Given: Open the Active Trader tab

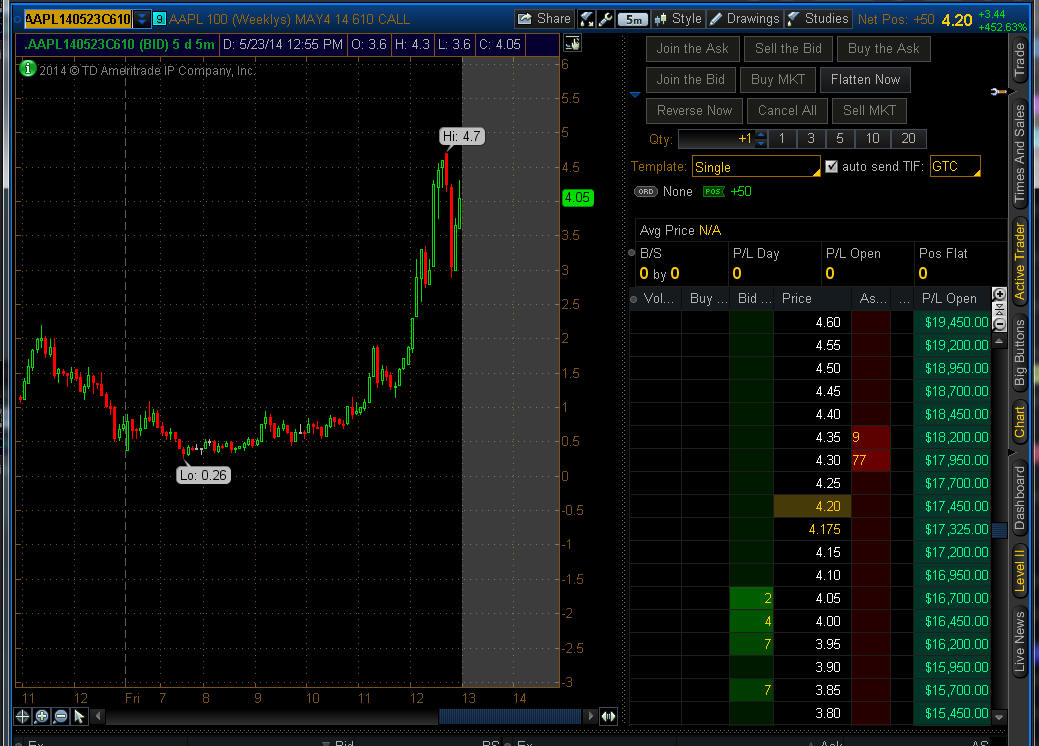Looking at the screenshot, I should [x=1019, y=261].
